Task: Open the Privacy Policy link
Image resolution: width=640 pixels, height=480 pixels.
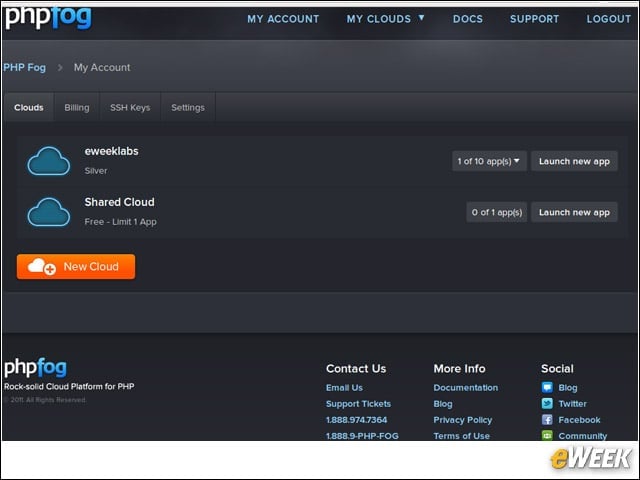Action: click(463, 420)
